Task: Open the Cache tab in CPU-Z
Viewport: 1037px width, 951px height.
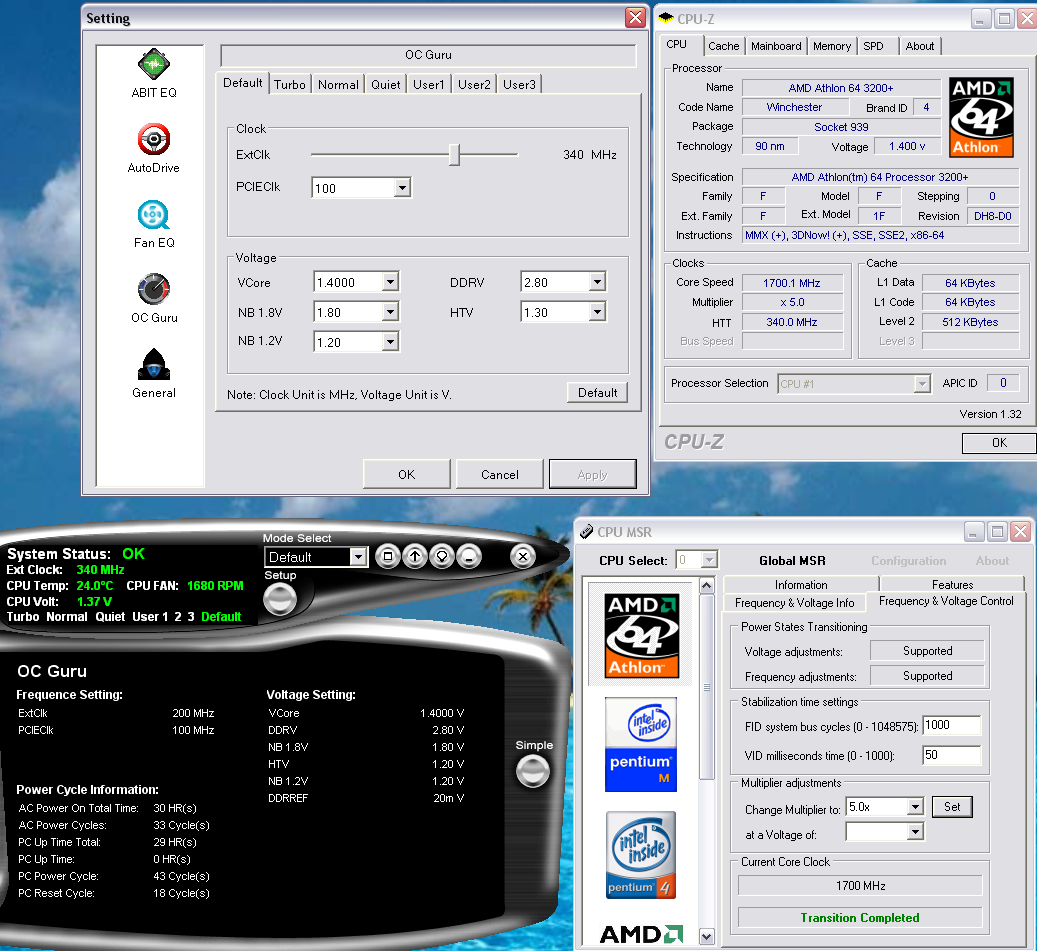Action: pos(724,46)
